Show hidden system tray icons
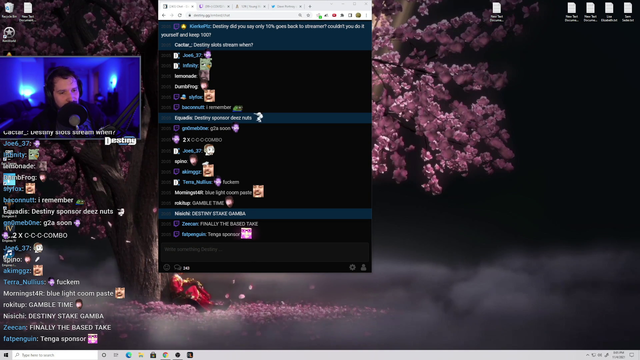Screen dimensions: 640x360 pos(588,355)
